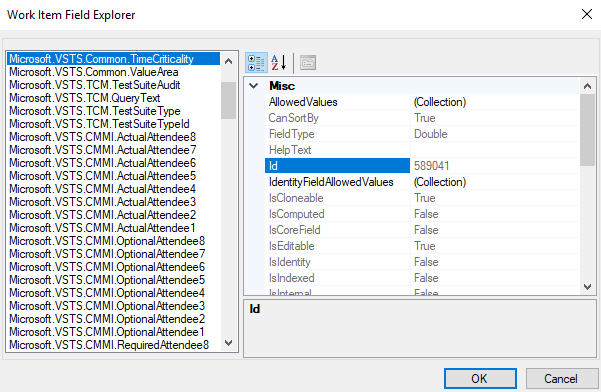Click the property grid scroll up arrow
The height and width of the screenshot is (392, 601).
click(587, 86)
